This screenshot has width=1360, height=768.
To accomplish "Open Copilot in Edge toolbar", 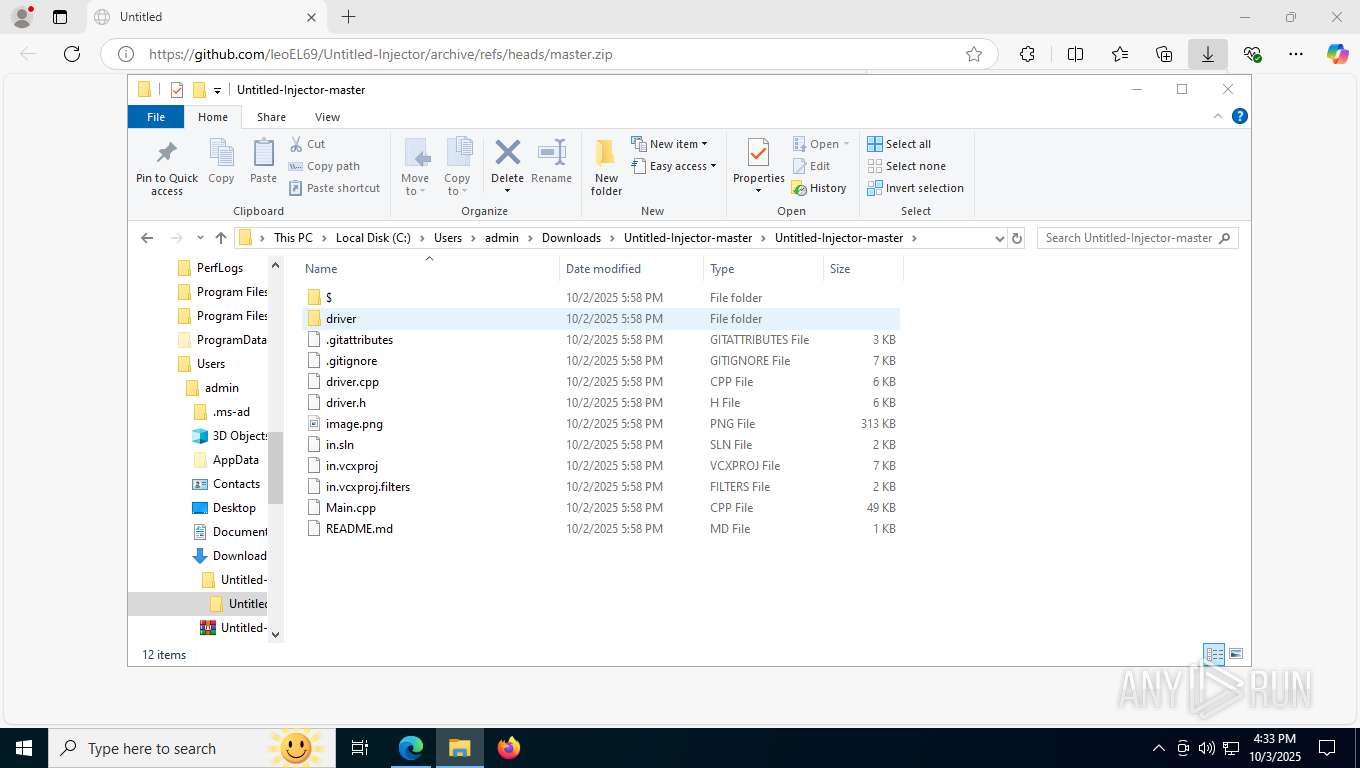I will (x=1337, y=54).
